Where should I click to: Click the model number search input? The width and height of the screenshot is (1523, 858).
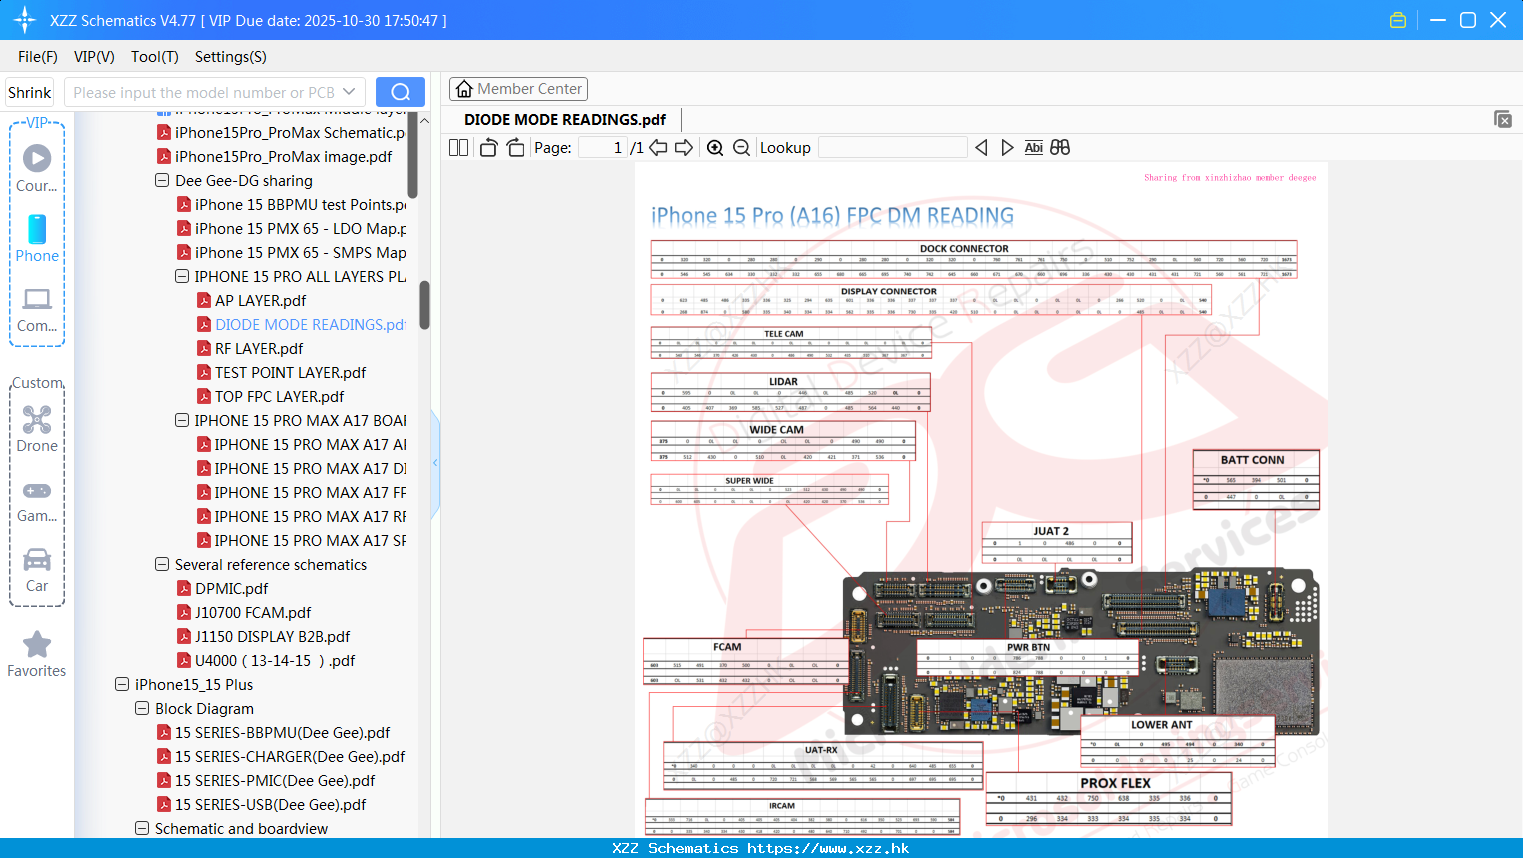204,92
